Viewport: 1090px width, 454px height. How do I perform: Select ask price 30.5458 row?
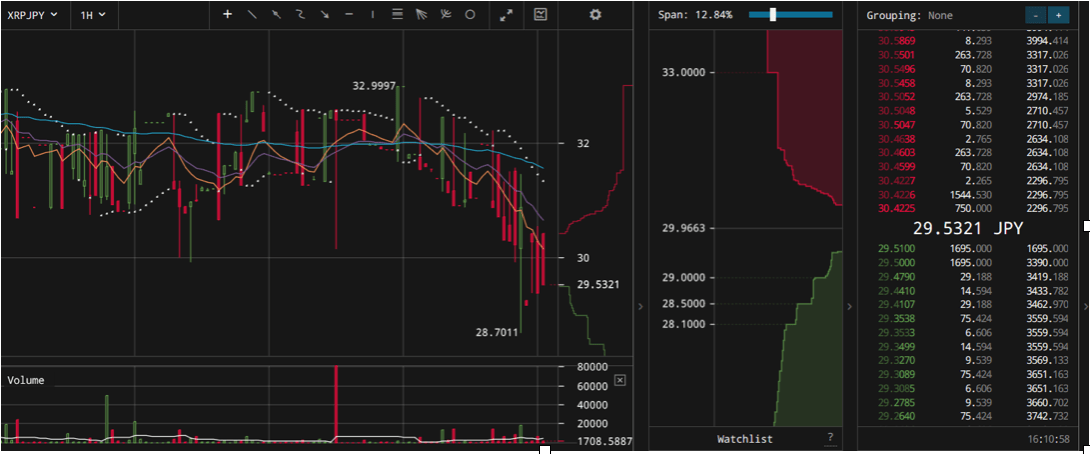(972, 83)
